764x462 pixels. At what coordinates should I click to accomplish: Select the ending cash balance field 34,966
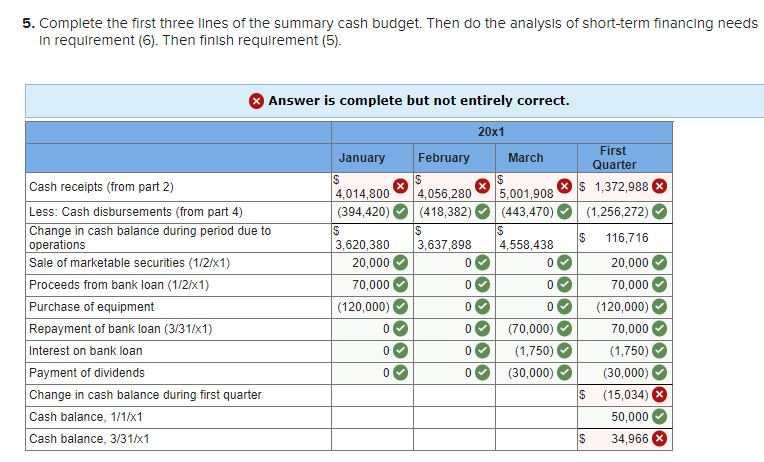[625, 439]
